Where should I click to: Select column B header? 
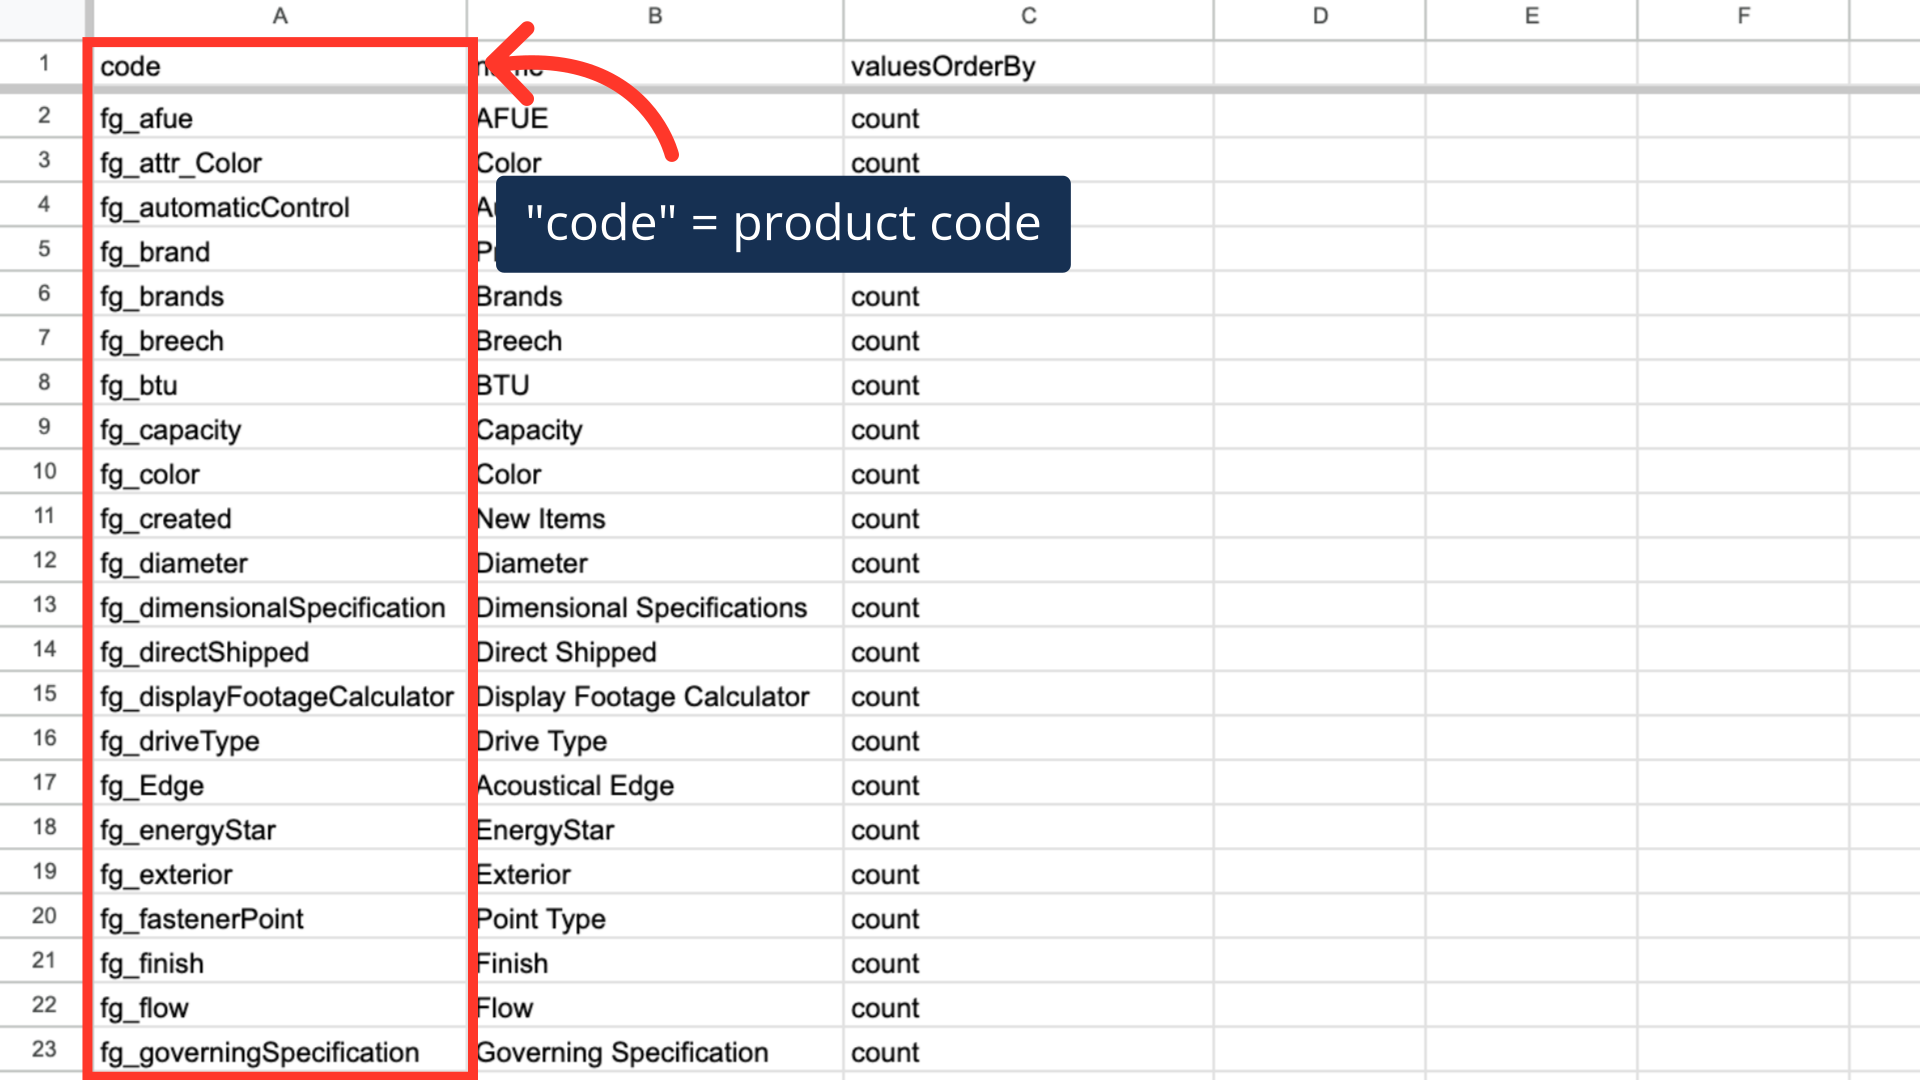(x=655, y=16)
